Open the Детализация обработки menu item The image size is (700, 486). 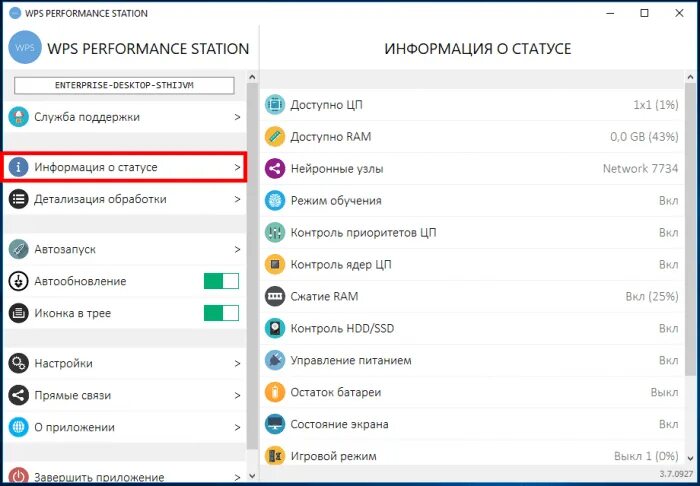click(x=125, y=199)
